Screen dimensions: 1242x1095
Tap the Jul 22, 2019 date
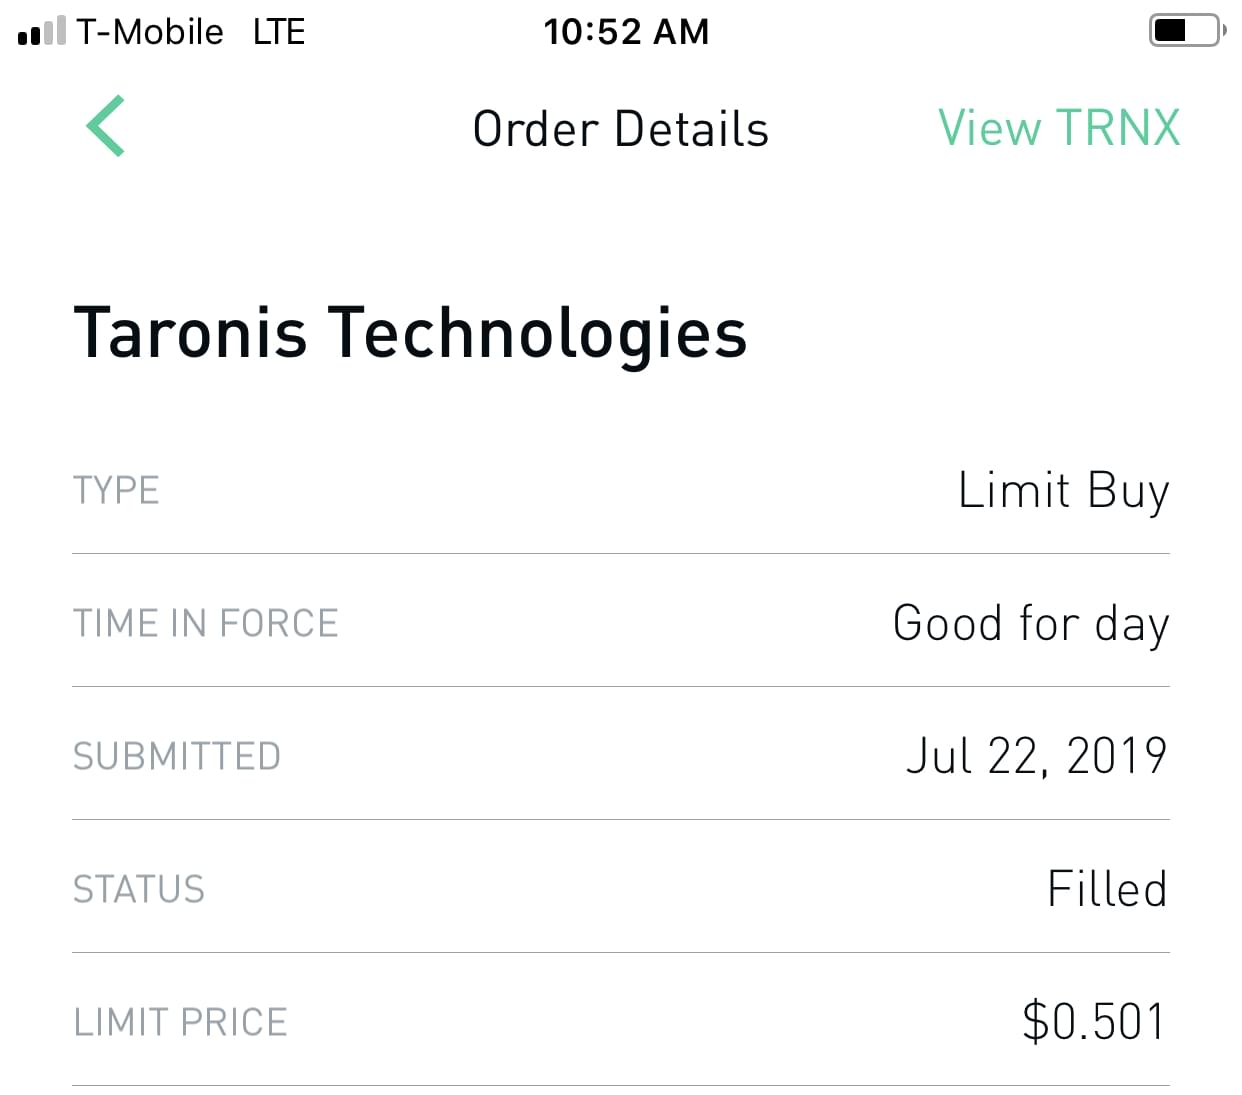click(x=1036, y=756)
